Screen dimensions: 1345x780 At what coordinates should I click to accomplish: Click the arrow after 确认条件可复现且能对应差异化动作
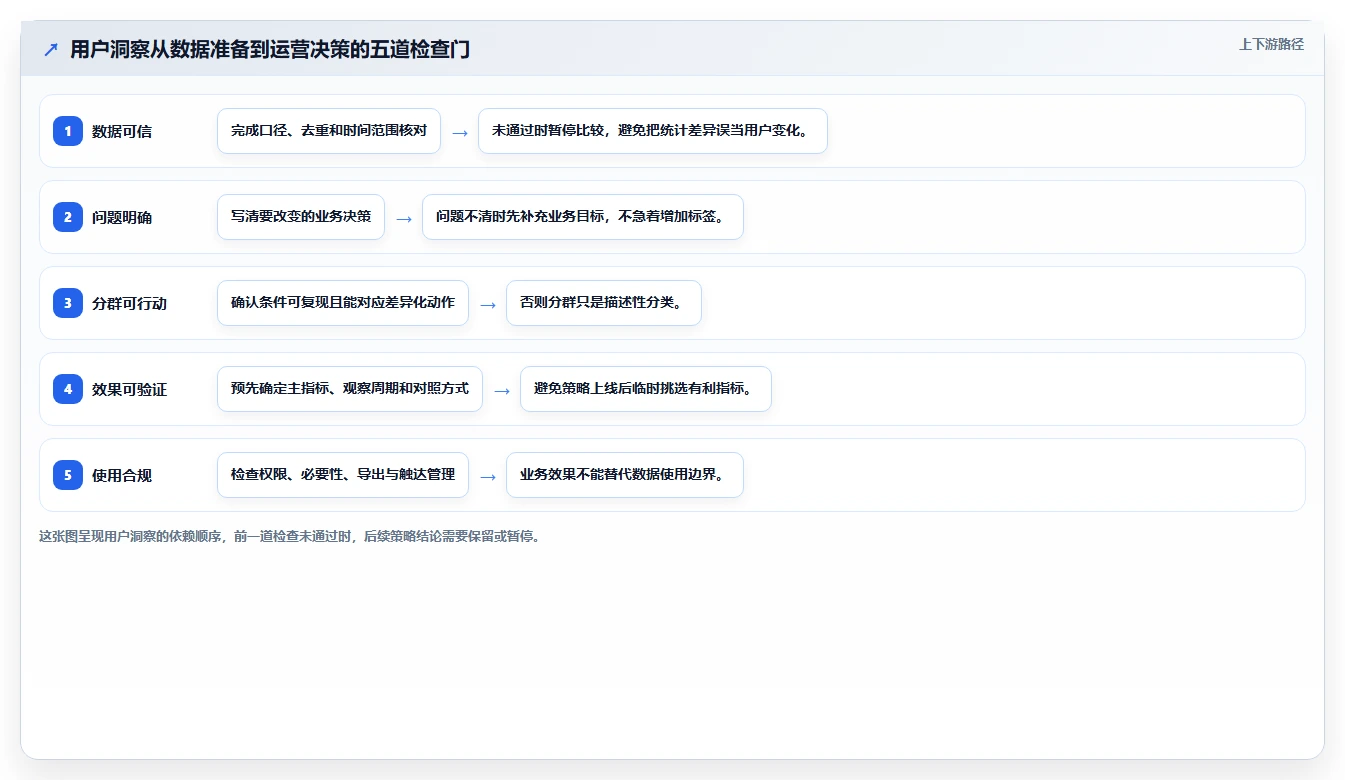488,304
